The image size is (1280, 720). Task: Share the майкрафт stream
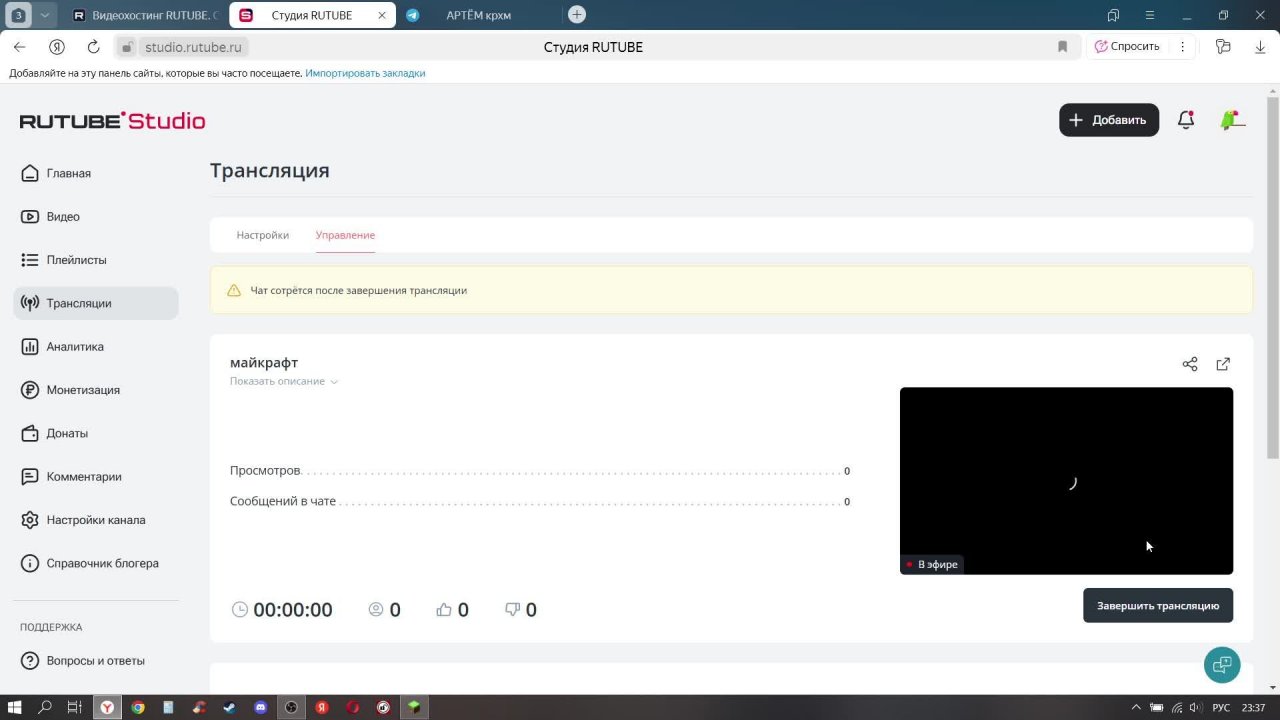pyautogui.click(x=1190, y=364)
